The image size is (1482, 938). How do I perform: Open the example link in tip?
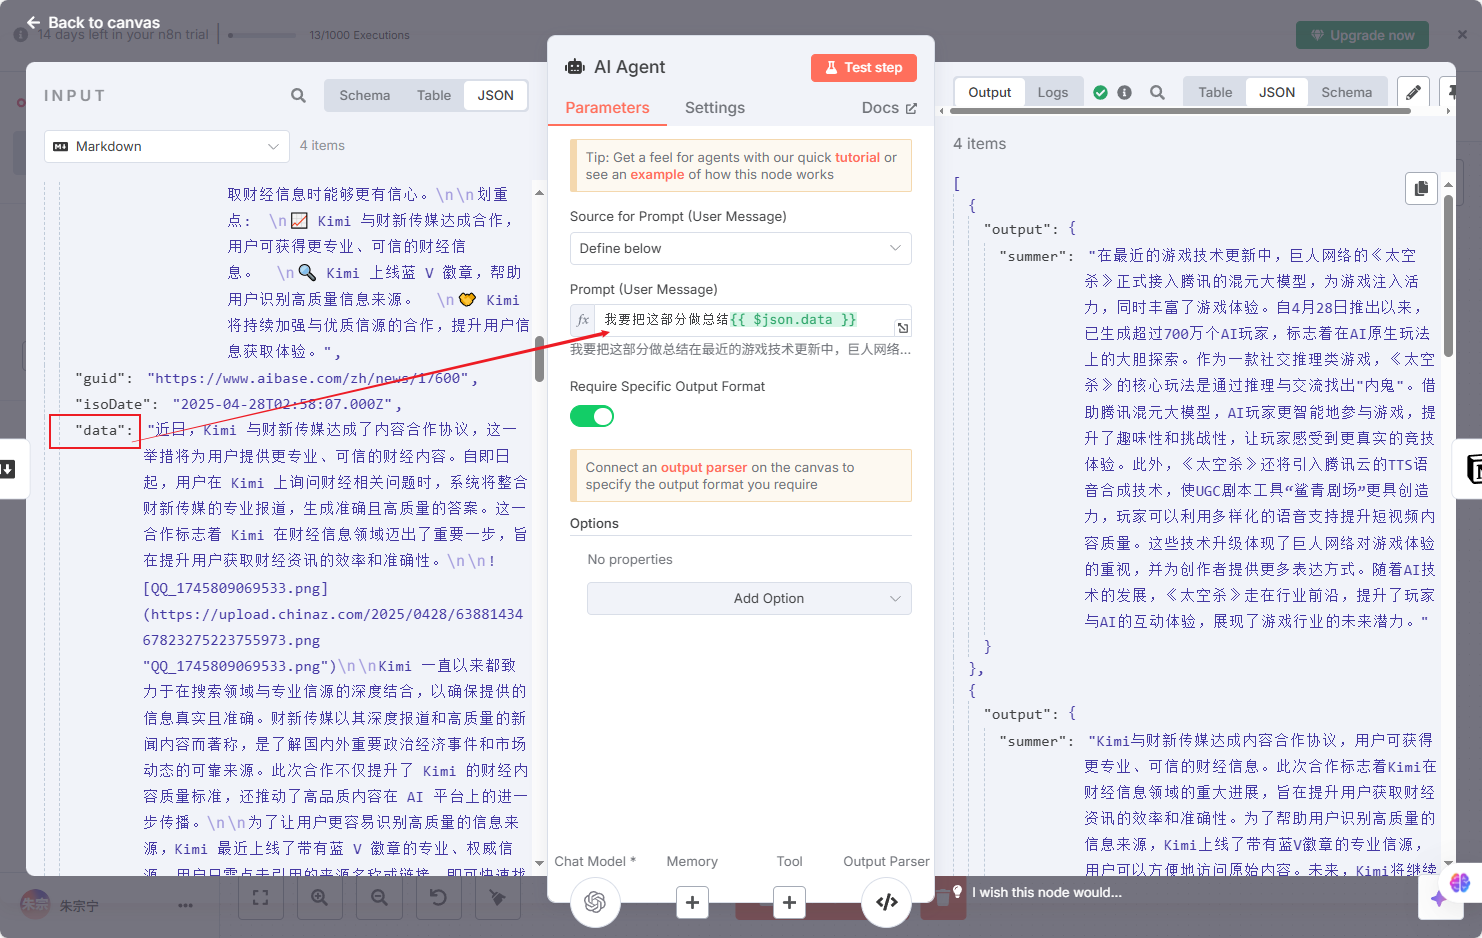657,174
